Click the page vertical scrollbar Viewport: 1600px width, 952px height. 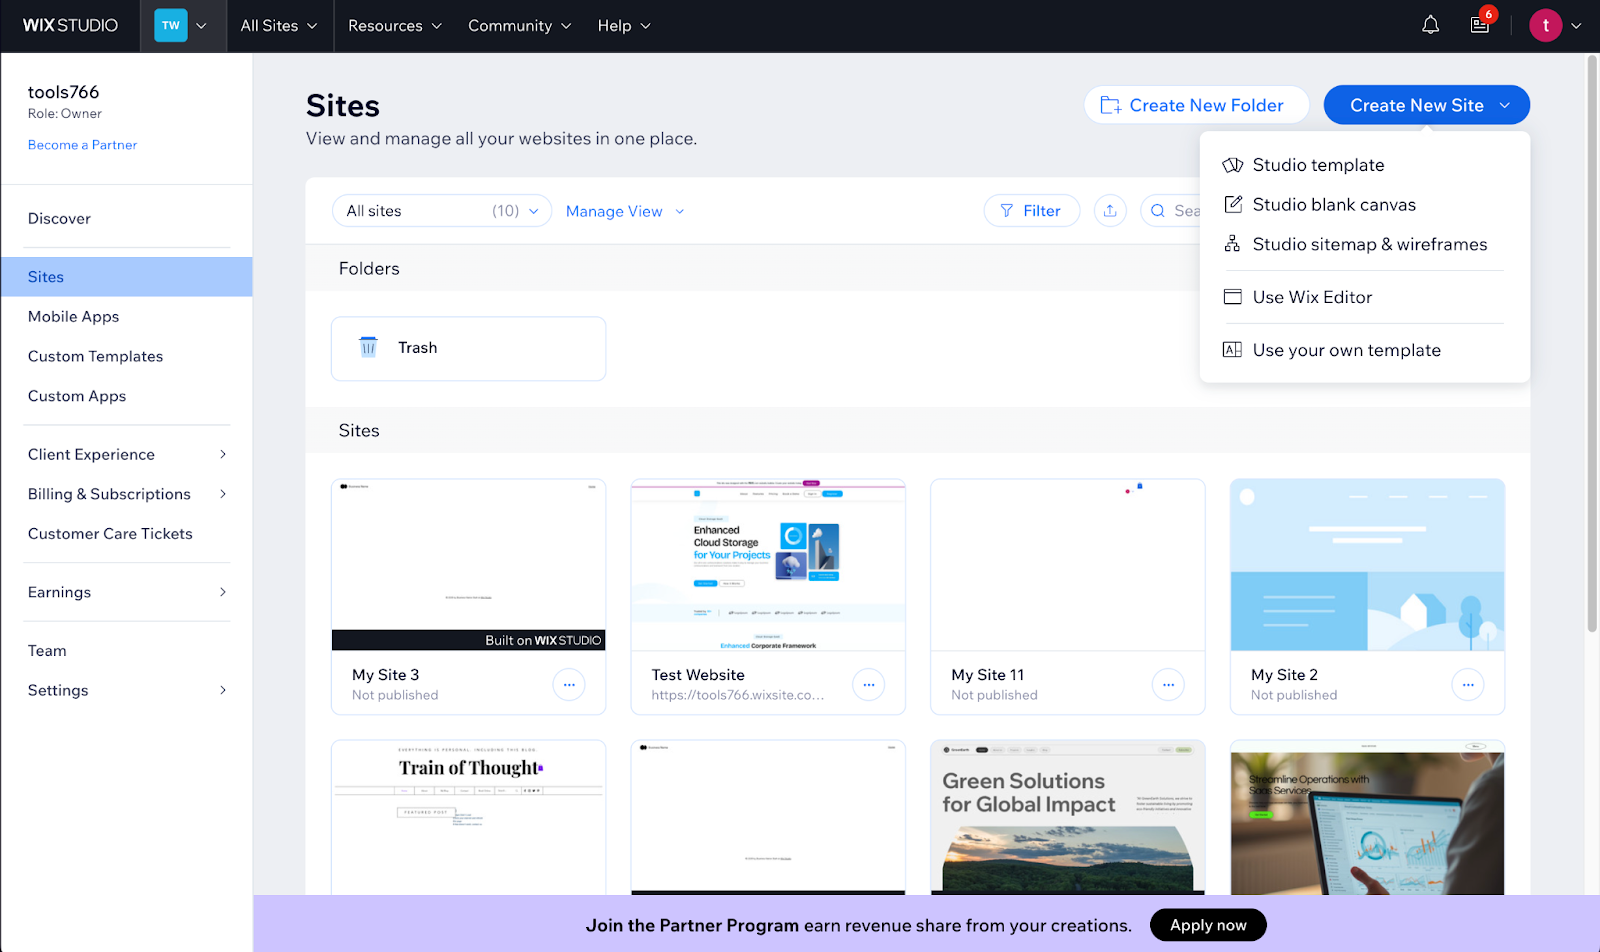pos(1592,345)
